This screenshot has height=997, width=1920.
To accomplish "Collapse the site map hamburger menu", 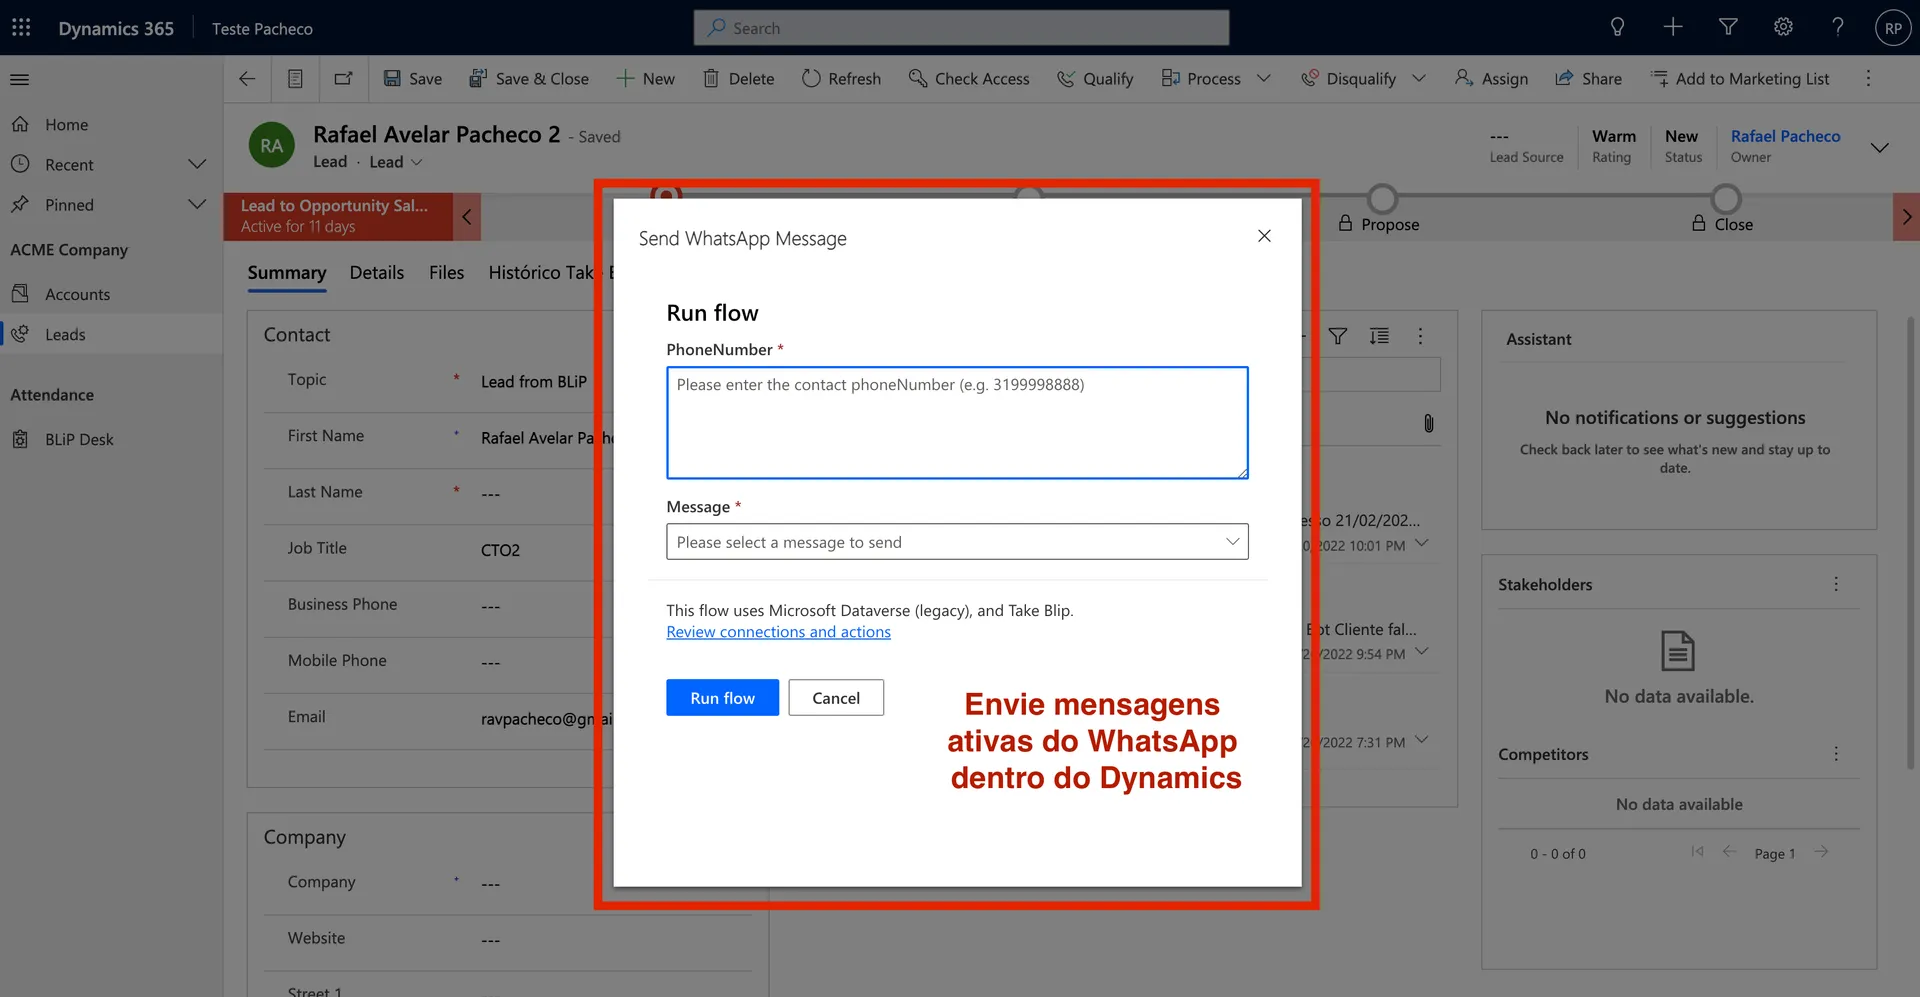I will coord(20,79).
